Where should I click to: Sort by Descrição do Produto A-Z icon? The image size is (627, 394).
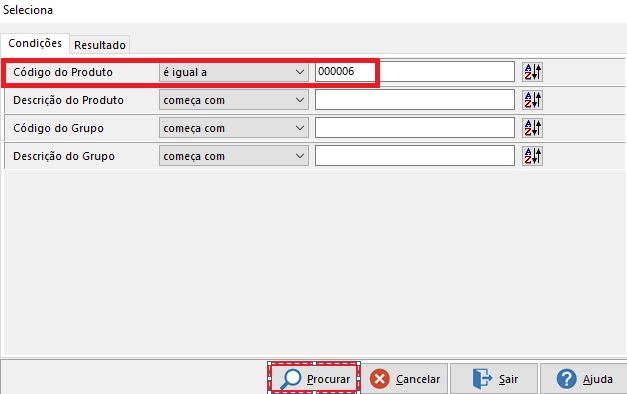532,100
